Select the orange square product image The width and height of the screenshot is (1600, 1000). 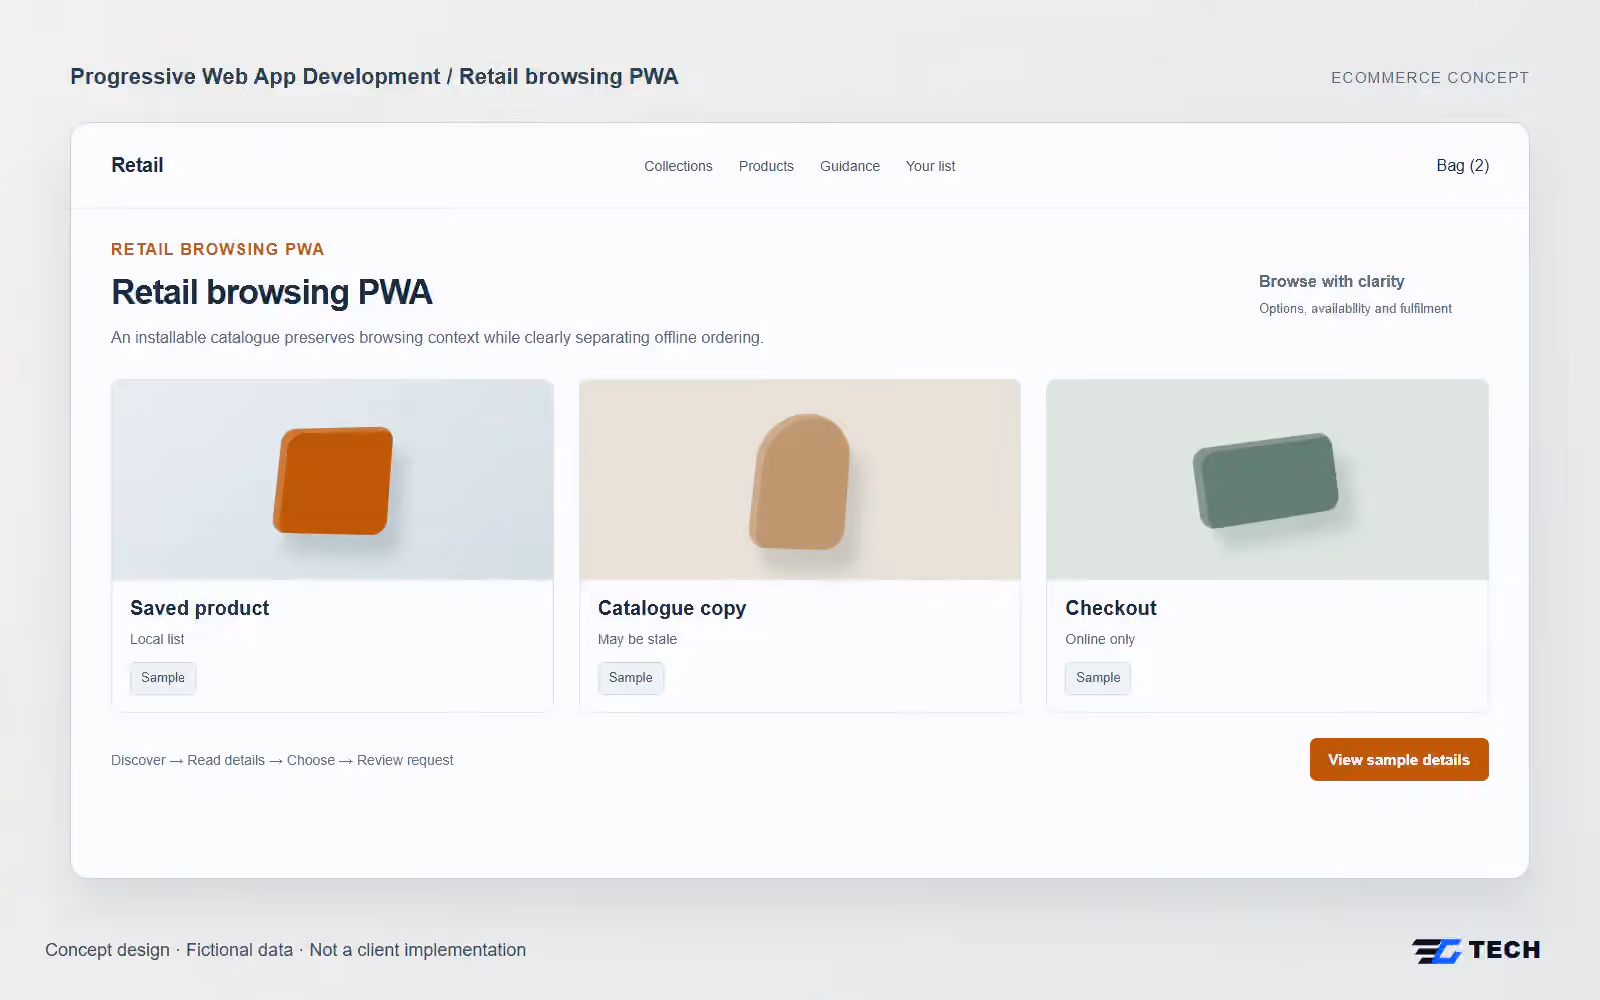(x=333, y=480)
